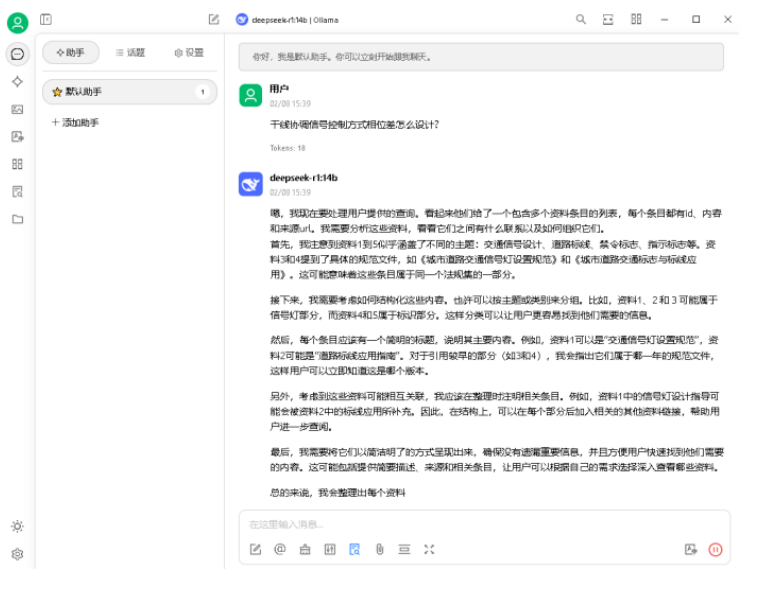Click the attachment paperclip icon
769x595 pixels.
point(380,549)
